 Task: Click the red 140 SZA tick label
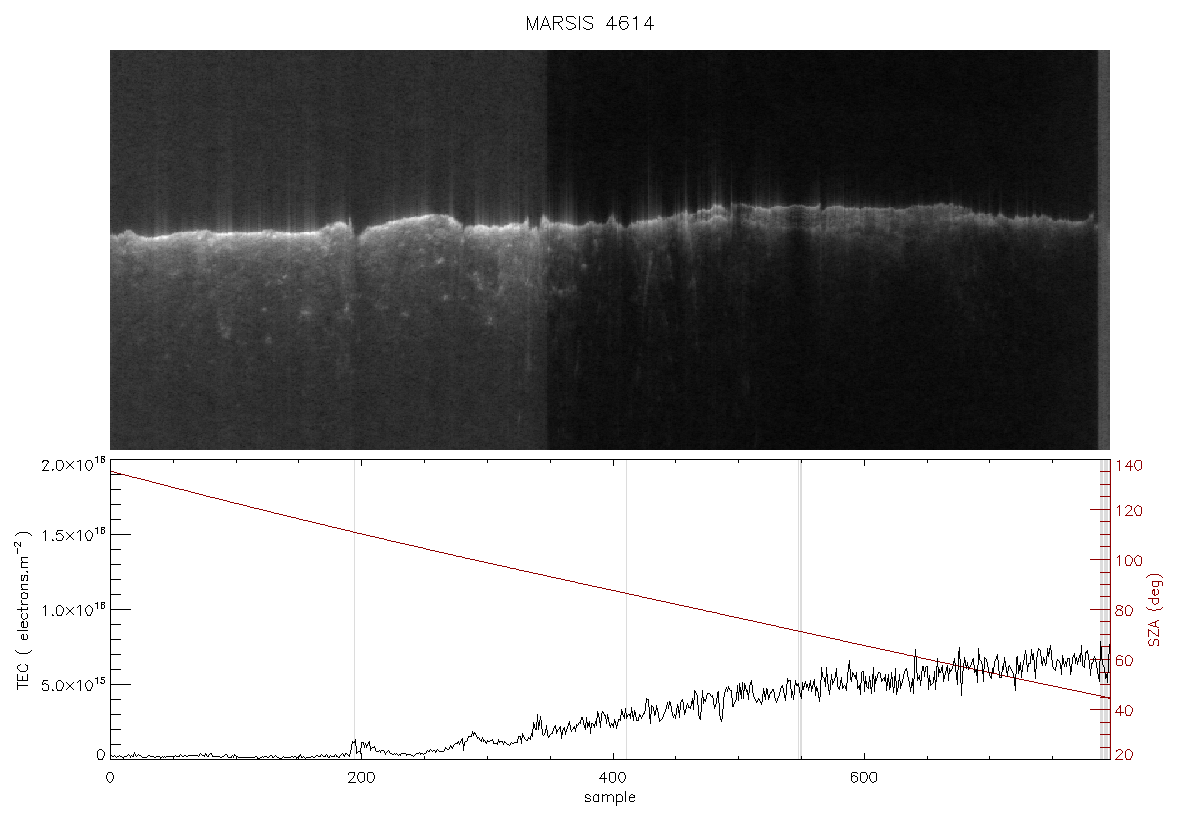coord(1129,466)
